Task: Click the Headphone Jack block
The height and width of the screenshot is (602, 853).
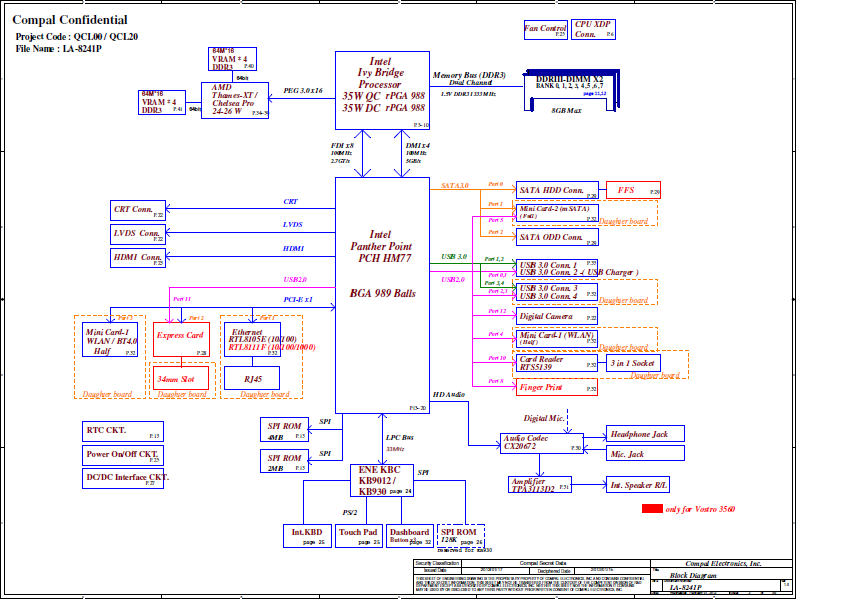Action: 645,434
